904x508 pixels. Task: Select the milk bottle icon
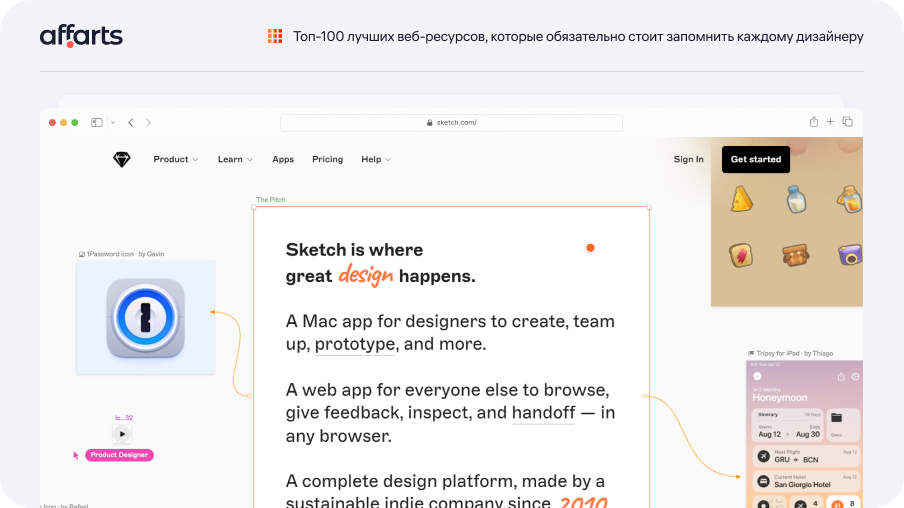tap(796, 199)
